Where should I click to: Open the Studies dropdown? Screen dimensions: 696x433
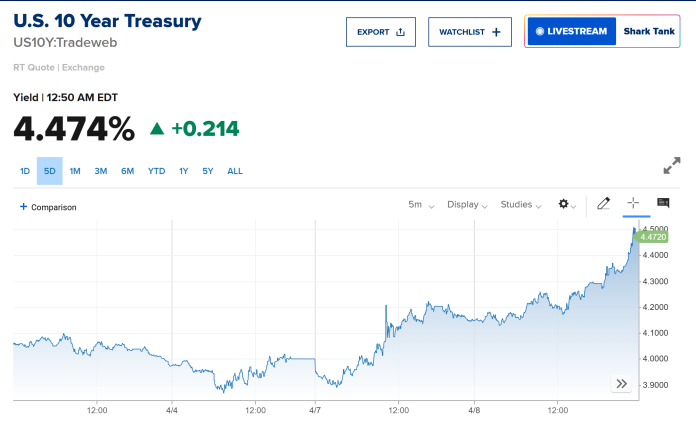pyautogui.click(x=521, y=204)
